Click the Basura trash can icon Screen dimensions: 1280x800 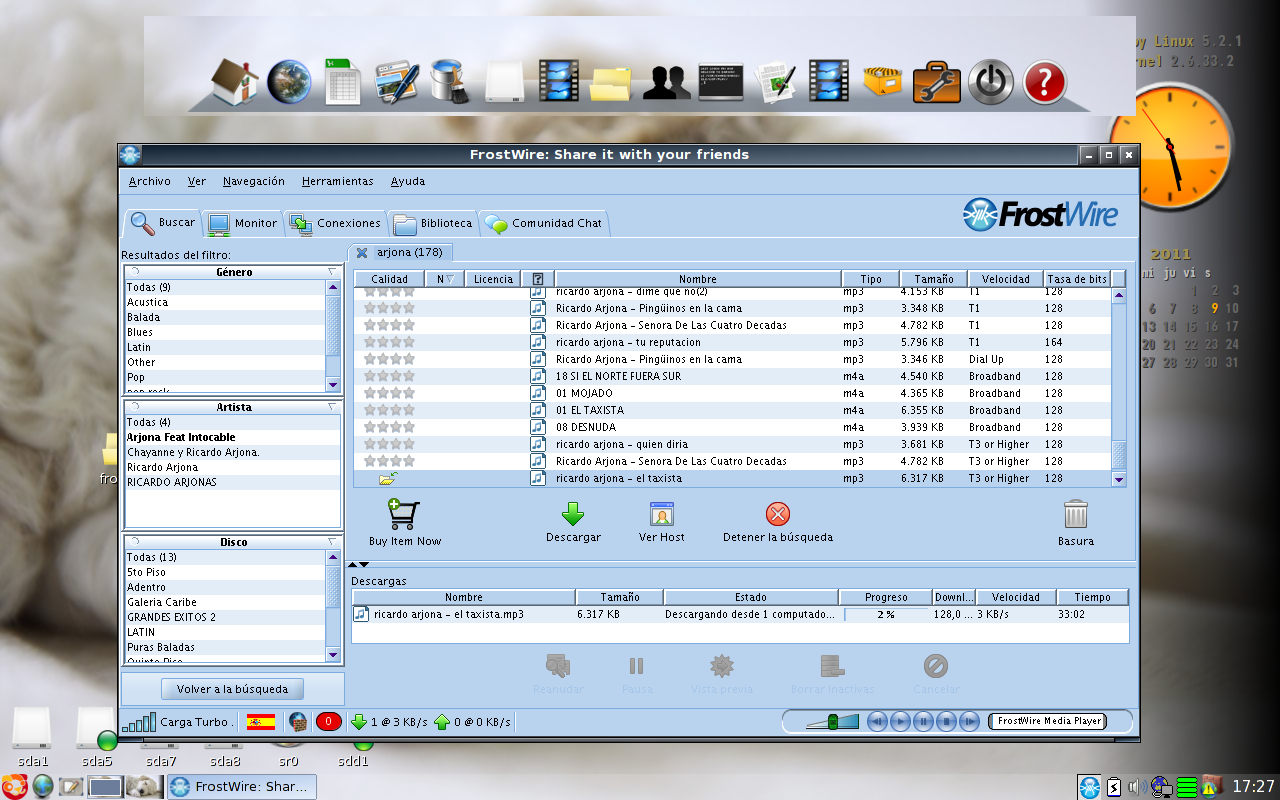[1076, 514]
